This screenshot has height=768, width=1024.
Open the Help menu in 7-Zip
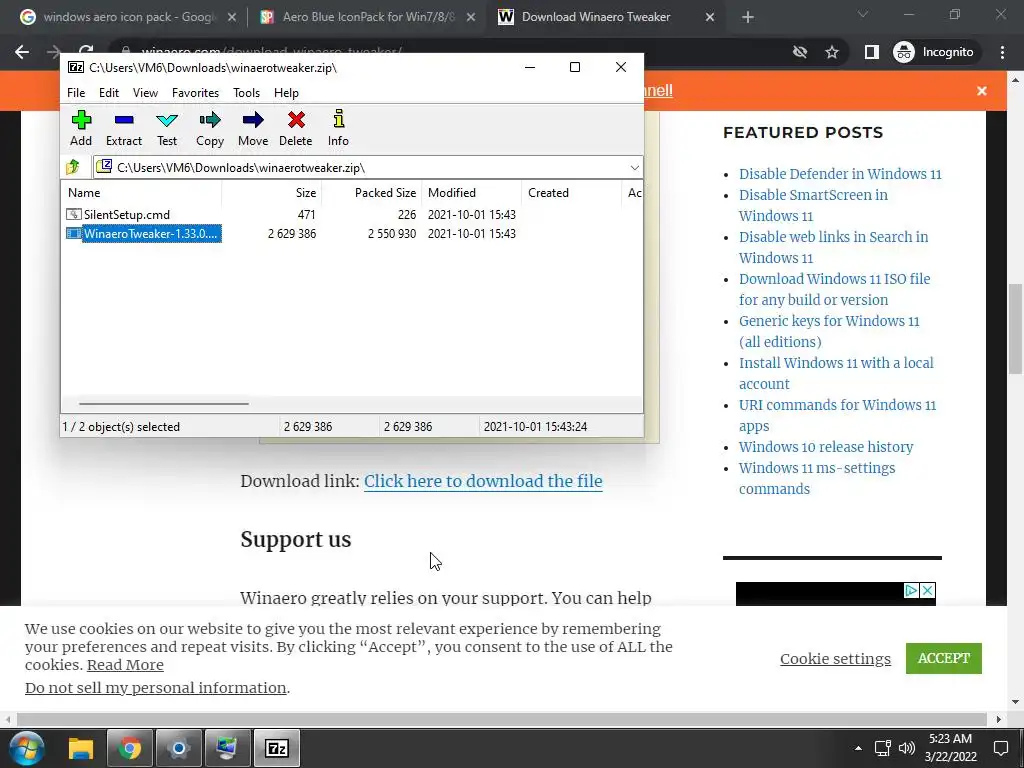(x=286, y=93)
